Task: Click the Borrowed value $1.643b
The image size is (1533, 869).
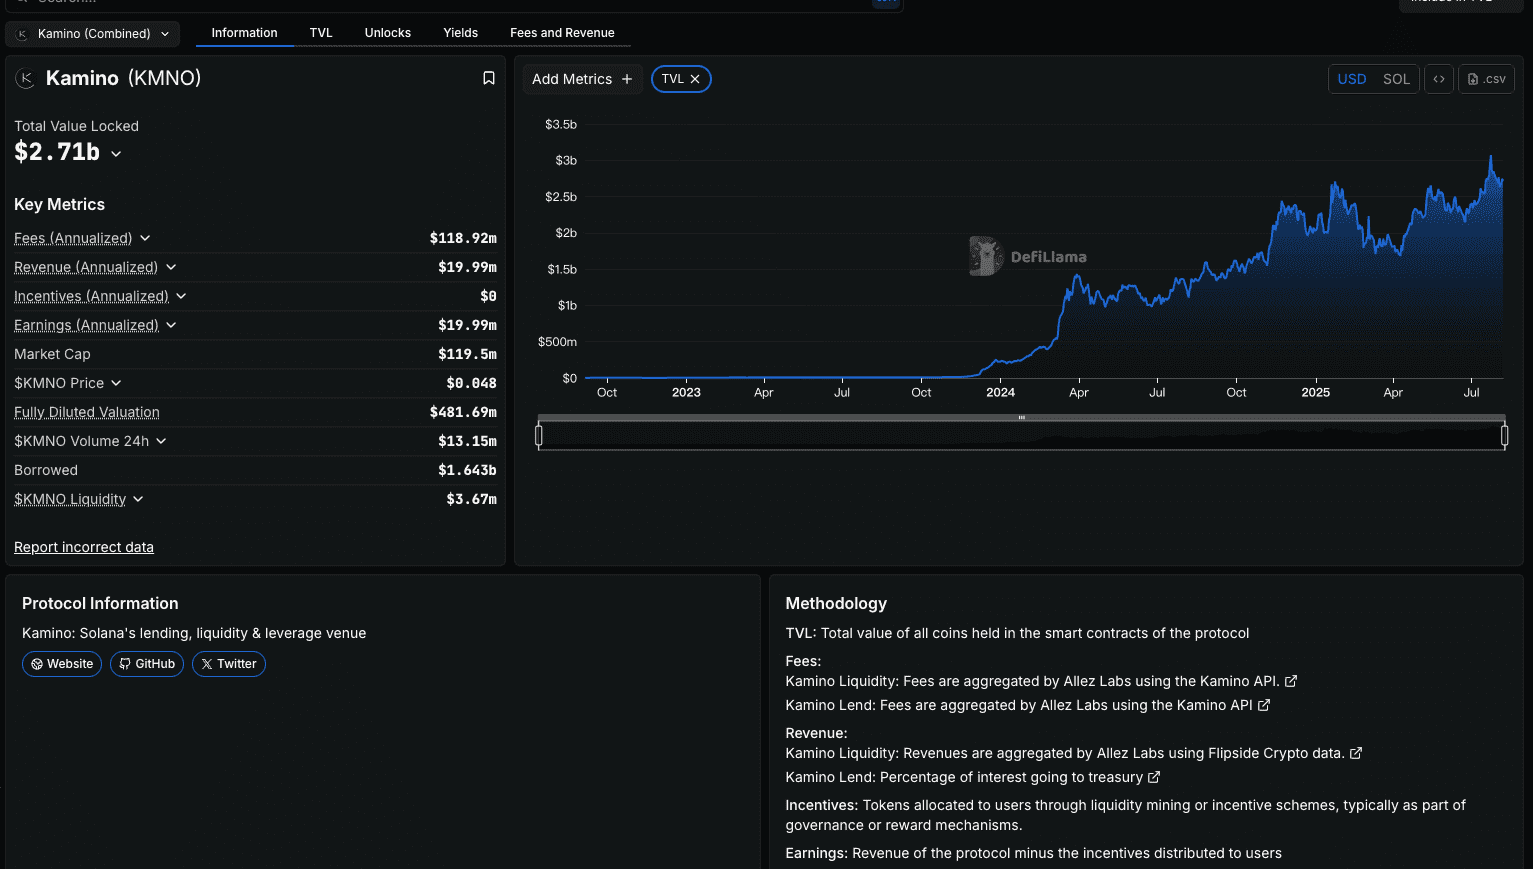Action: click(467, 470)
